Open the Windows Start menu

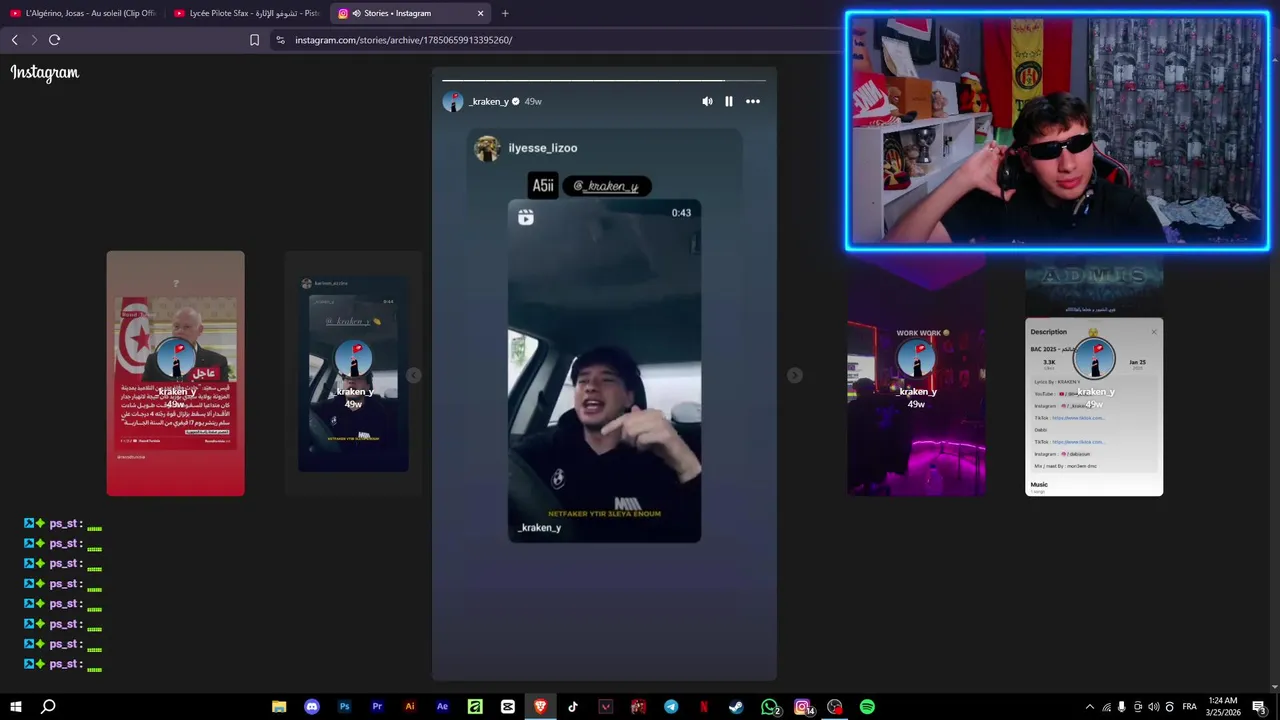click(x=15, y=707)
